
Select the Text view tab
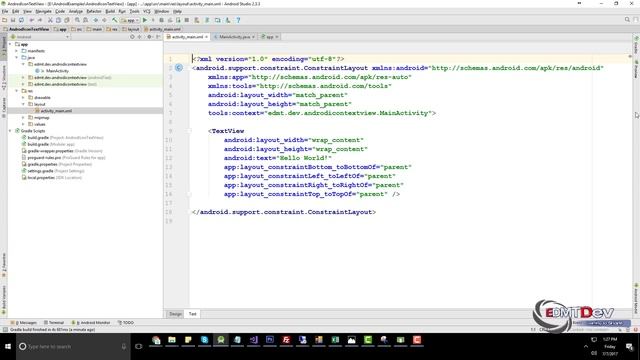[193, 314]
